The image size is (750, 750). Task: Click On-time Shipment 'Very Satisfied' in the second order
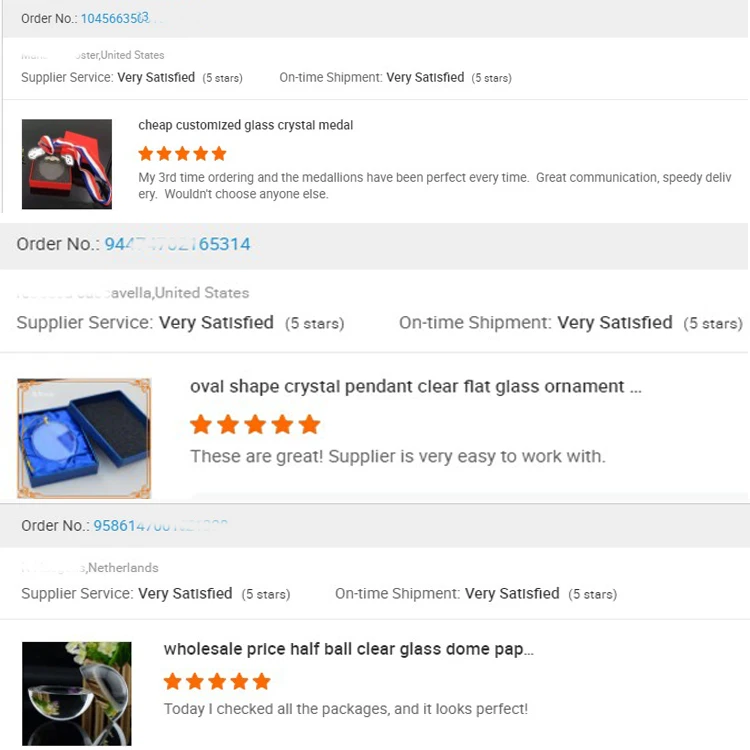614,323
